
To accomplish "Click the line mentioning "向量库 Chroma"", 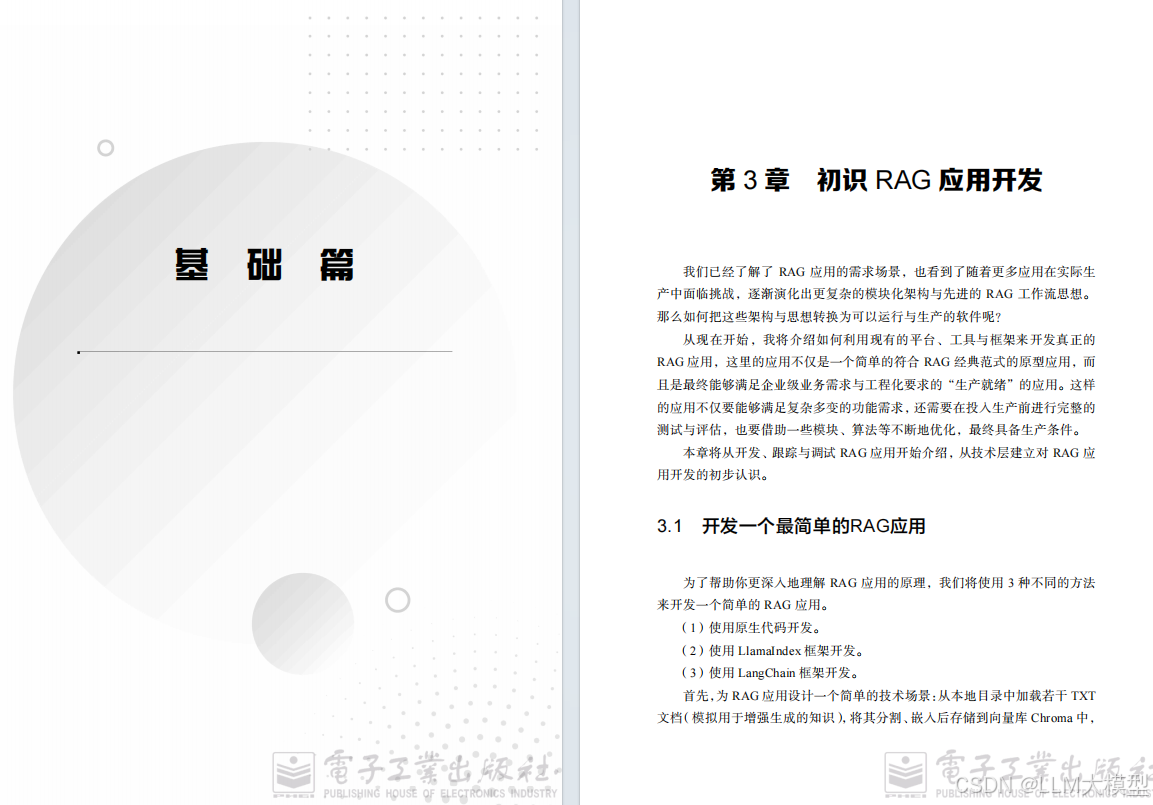I will coord(876,718).
